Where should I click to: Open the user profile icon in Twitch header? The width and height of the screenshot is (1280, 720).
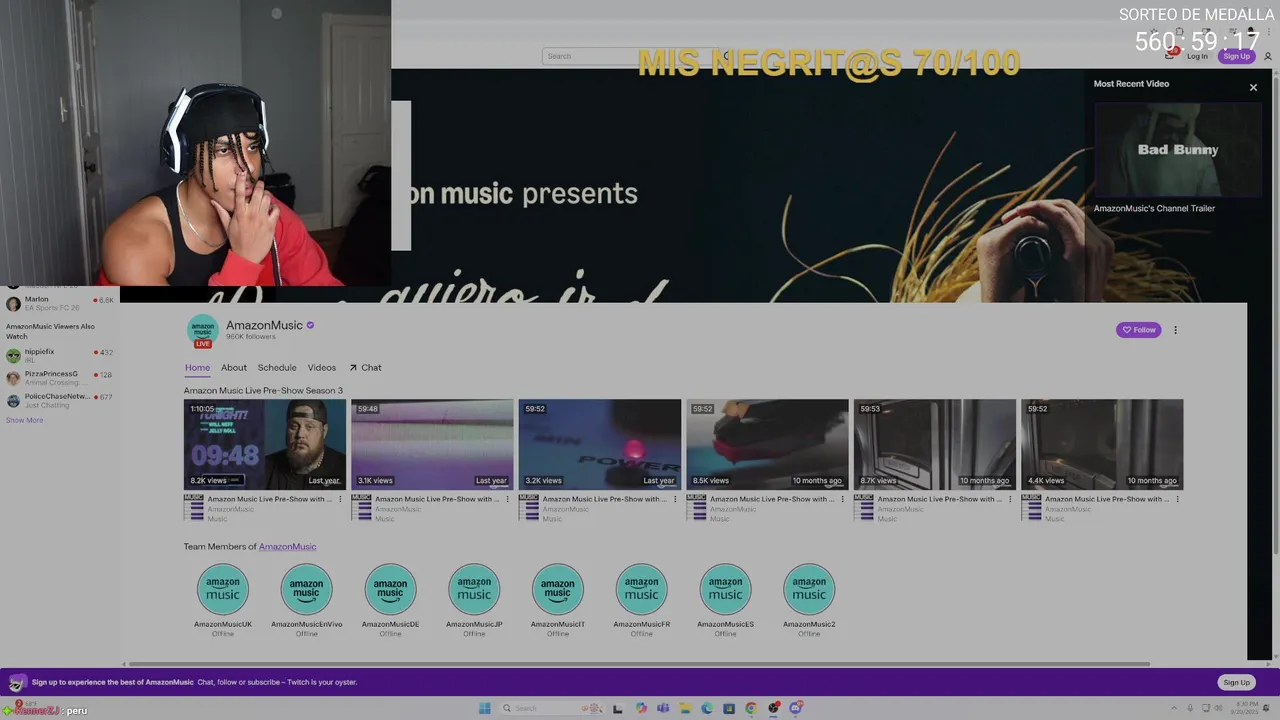pyautogui.click(x=1268, y=56)
